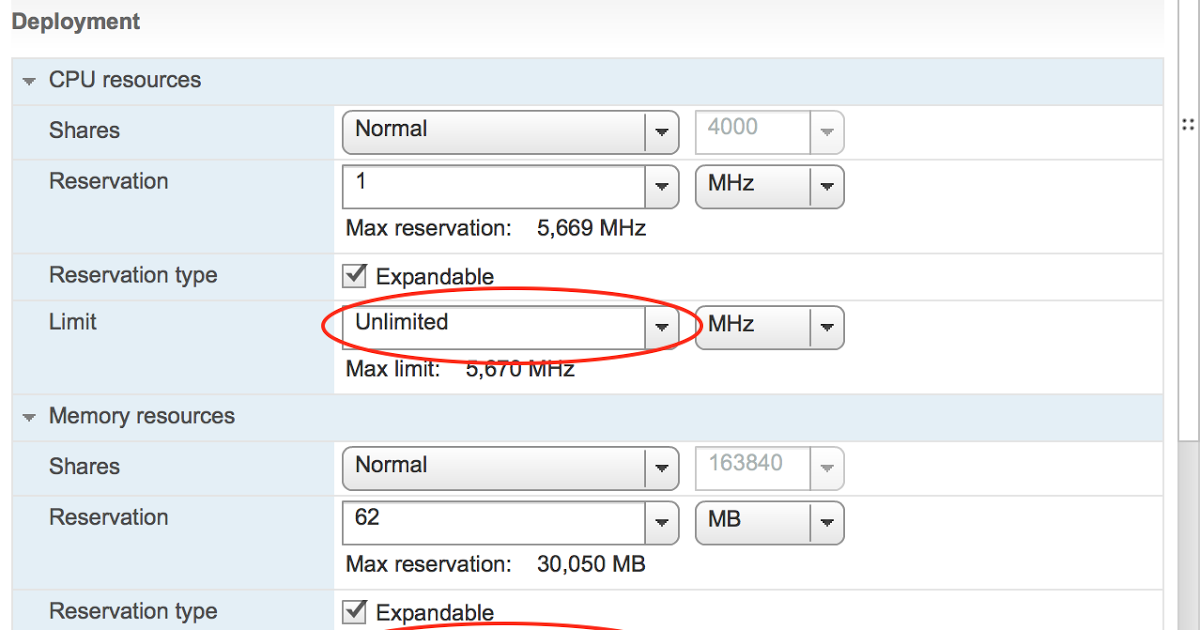Click the panel resize grip handle
This screenshot has width=1200, height=630.
[x=1188, y=125]
